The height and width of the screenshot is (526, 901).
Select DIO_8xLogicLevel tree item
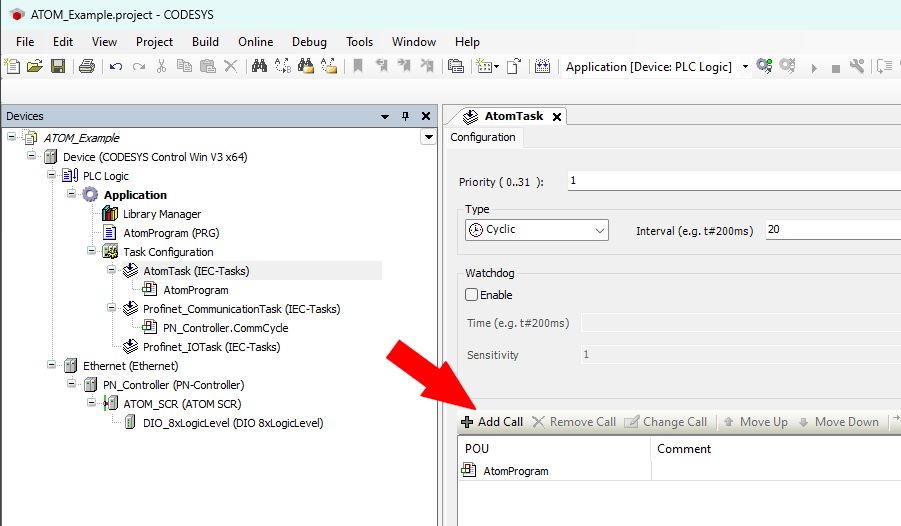click(233, 423)
